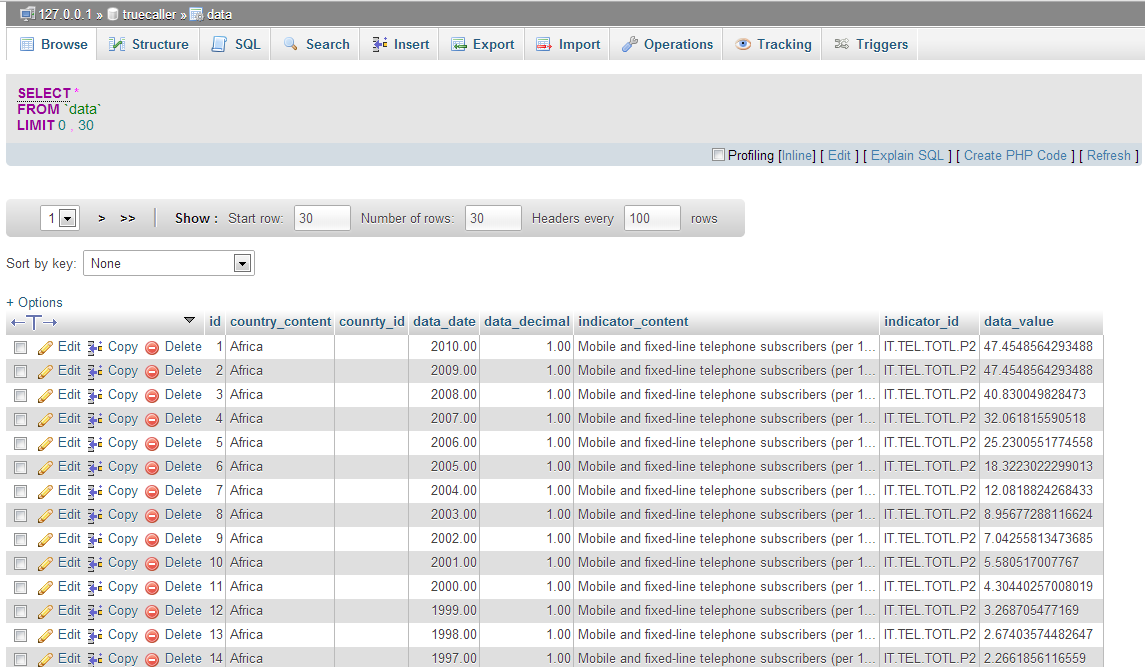The height and width of the screenshot is (667, 1145).
Task: Open the Operations tab
Action: point(667,45)
